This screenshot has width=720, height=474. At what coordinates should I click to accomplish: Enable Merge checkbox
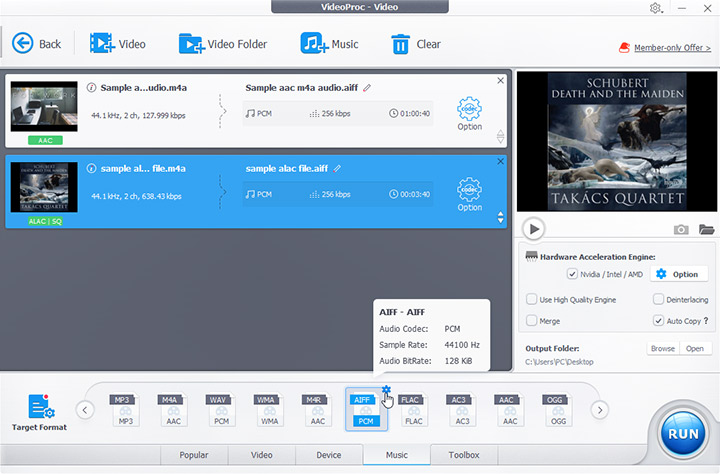coord(531,321)
